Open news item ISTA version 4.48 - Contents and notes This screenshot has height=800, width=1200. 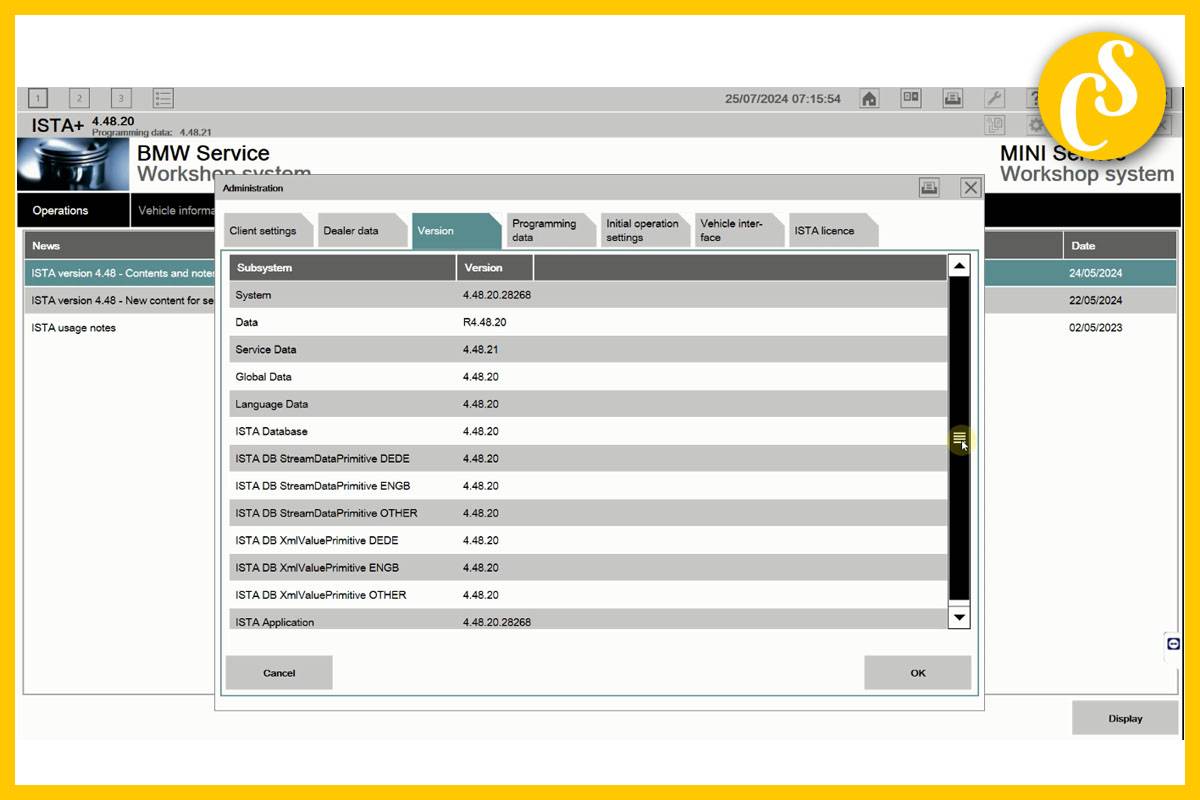tap(121, 273)
